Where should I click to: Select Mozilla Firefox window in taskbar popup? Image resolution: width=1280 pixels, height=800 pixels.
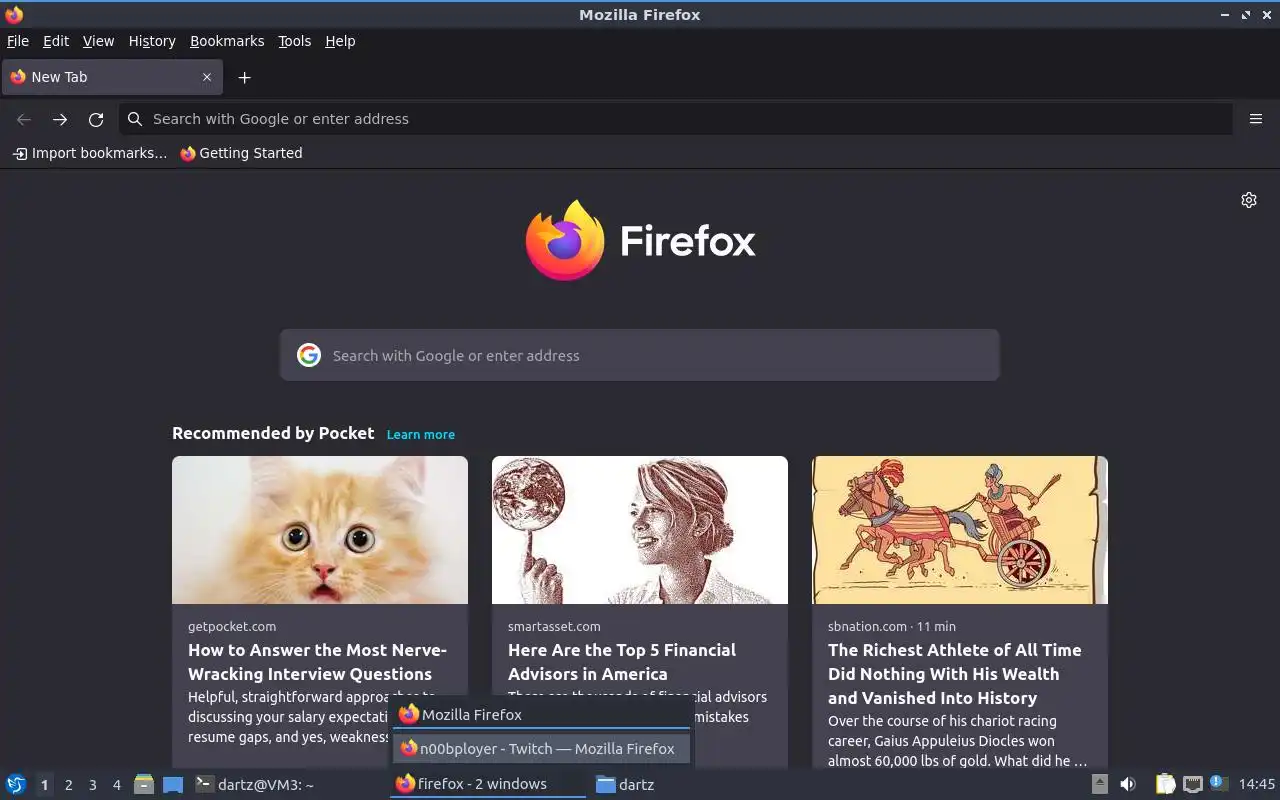point(541,714)
